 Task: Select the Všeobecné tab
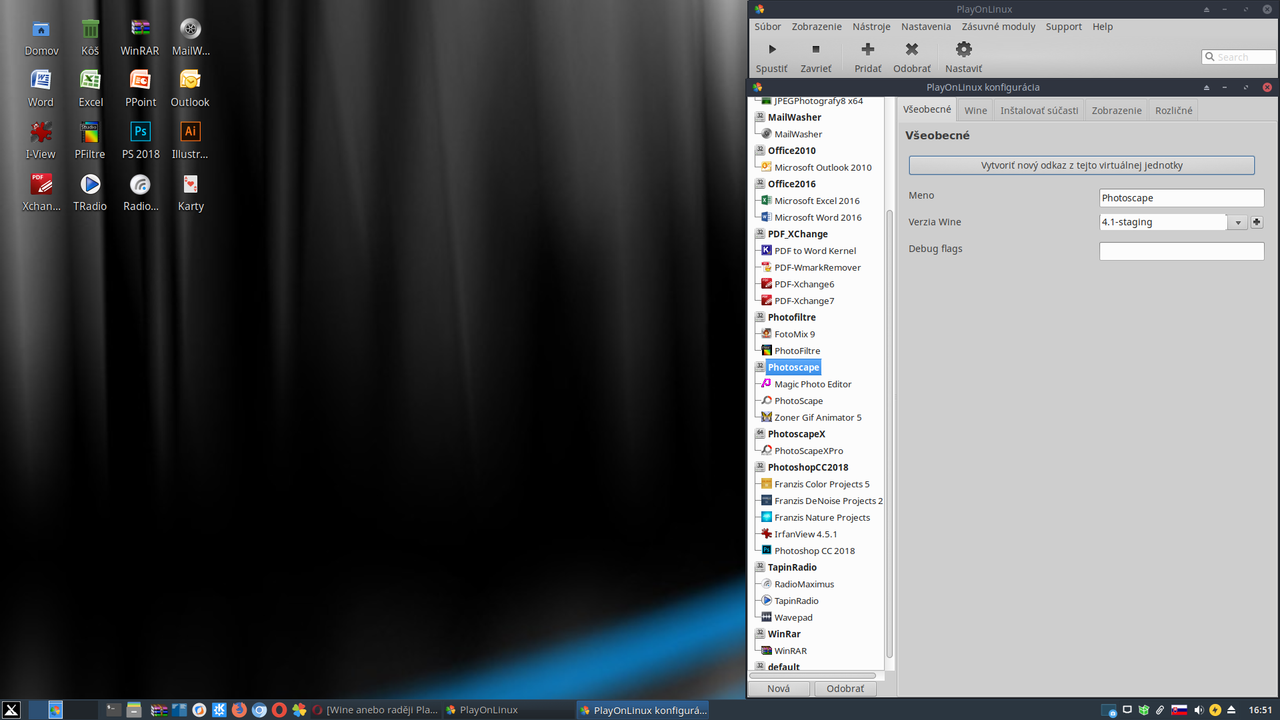pos(927,109)
